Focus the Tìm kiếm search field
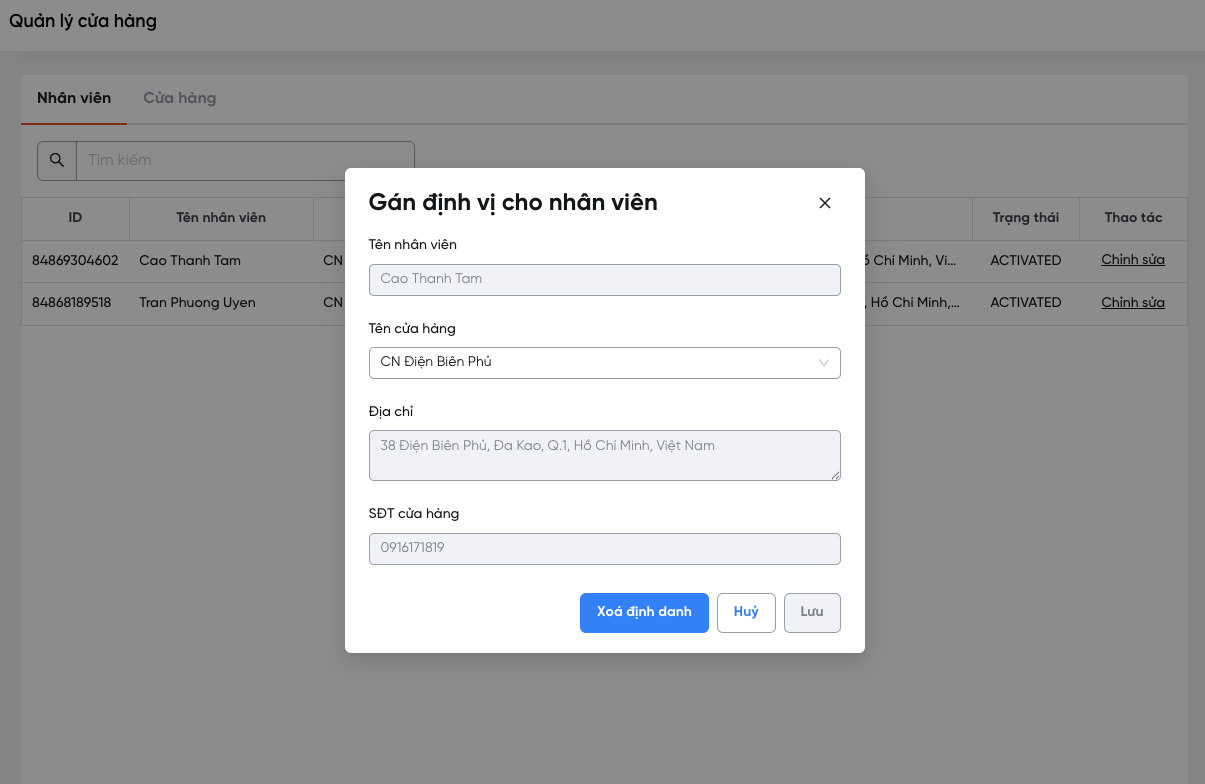This screenshot has height=784, width=1205. point(245,160)
